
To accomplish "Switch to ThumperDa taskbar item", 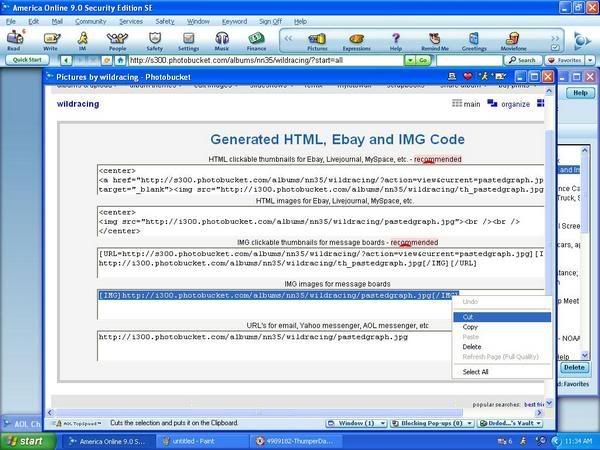I will pos(297,441).
